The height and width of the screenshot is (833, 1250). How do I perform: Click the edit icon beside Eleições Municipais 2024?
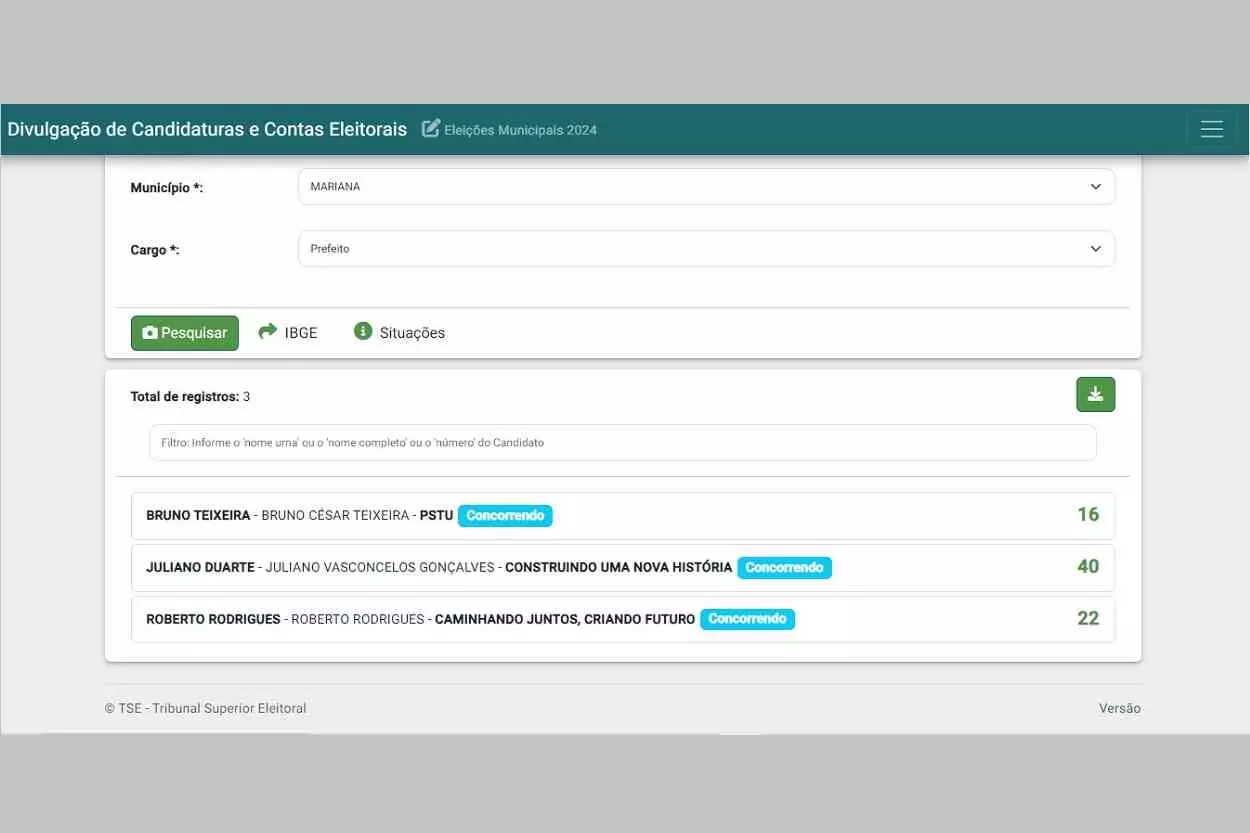click(x=431, y=129)
